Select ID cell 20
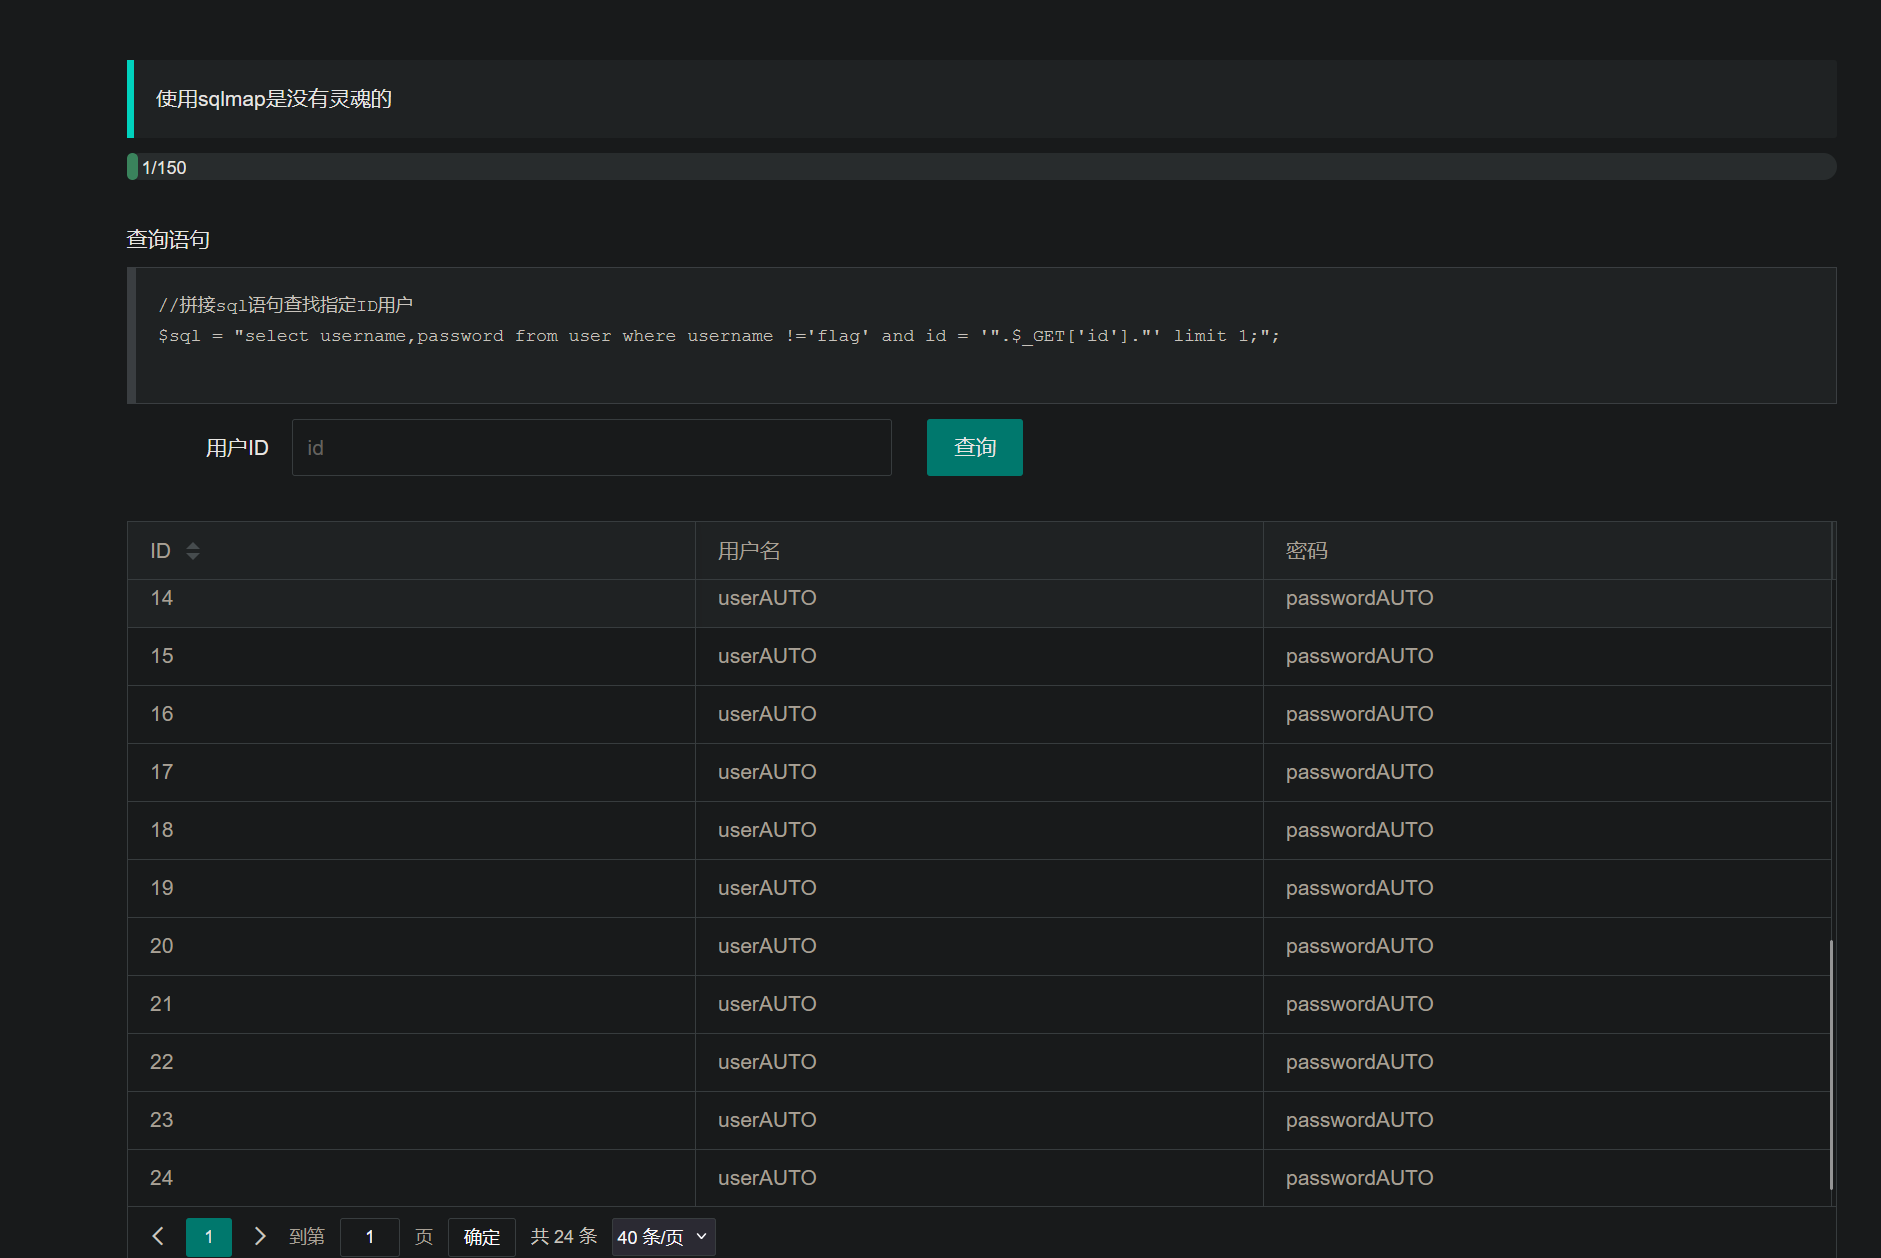The height and width of the screenshot is (1258, 1881). (x=411, y=946)
